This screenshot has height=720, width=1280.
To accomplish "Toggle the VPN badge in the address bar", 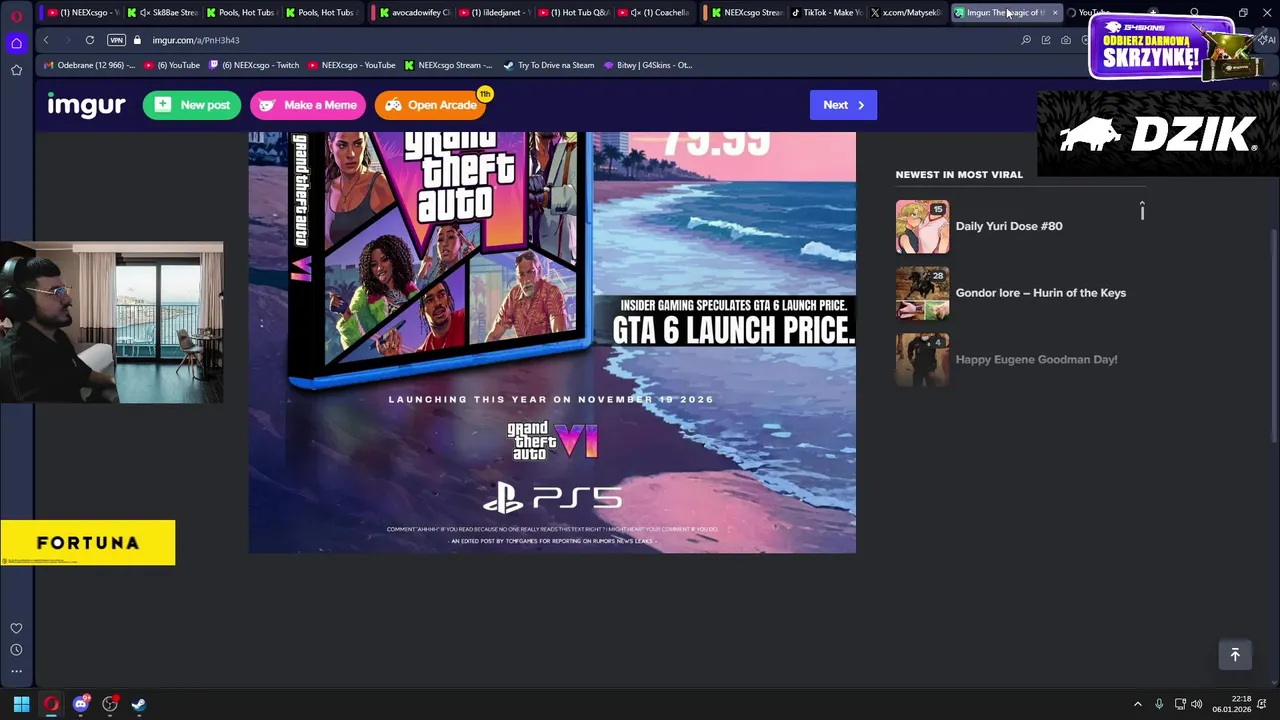I will [x=116, y=40].
